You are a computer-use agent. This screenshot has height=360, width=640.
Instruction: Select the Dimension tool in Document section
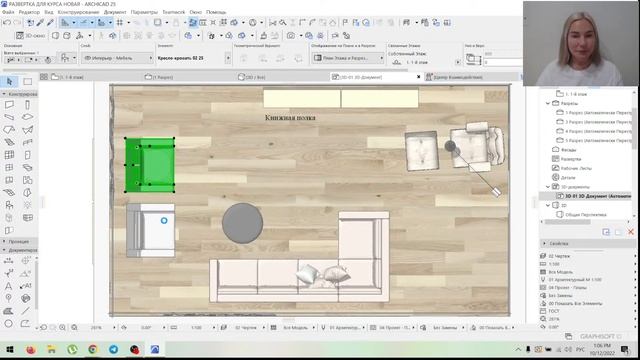(8, 260)
